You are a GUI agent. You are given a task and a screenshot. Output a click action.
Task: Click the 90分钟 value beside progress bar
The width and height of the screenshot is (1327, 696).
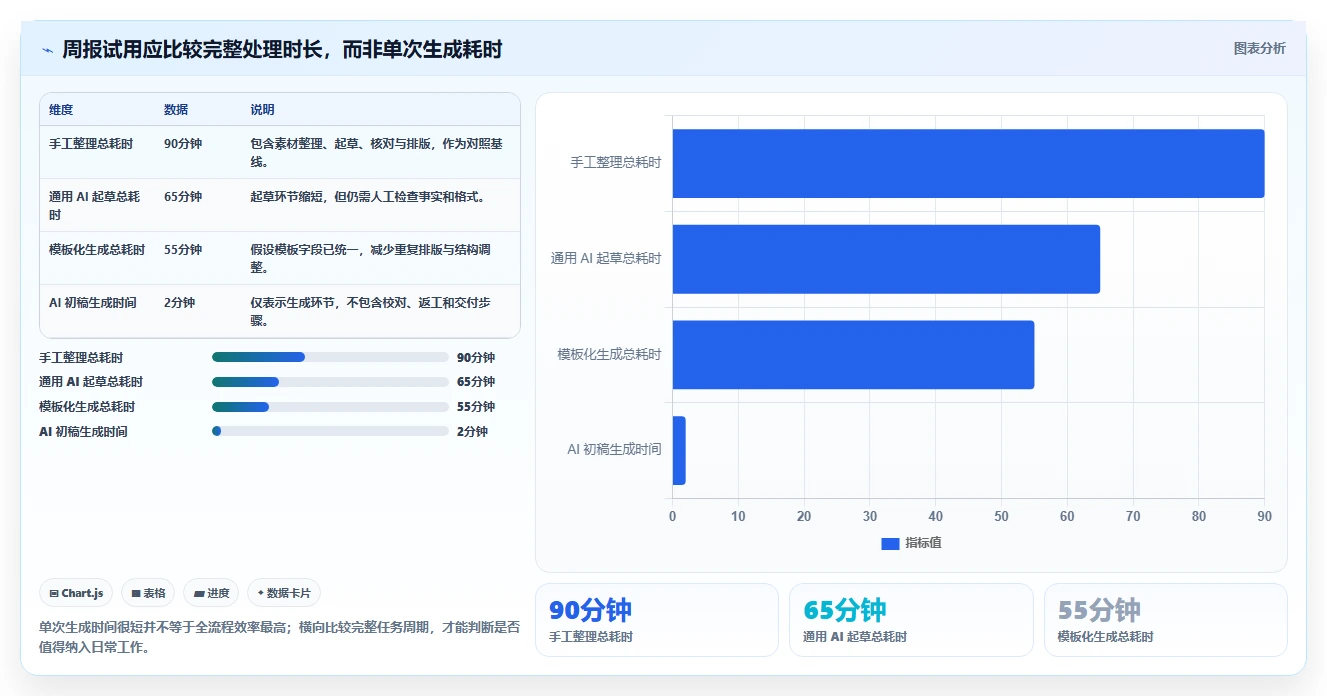476,357
